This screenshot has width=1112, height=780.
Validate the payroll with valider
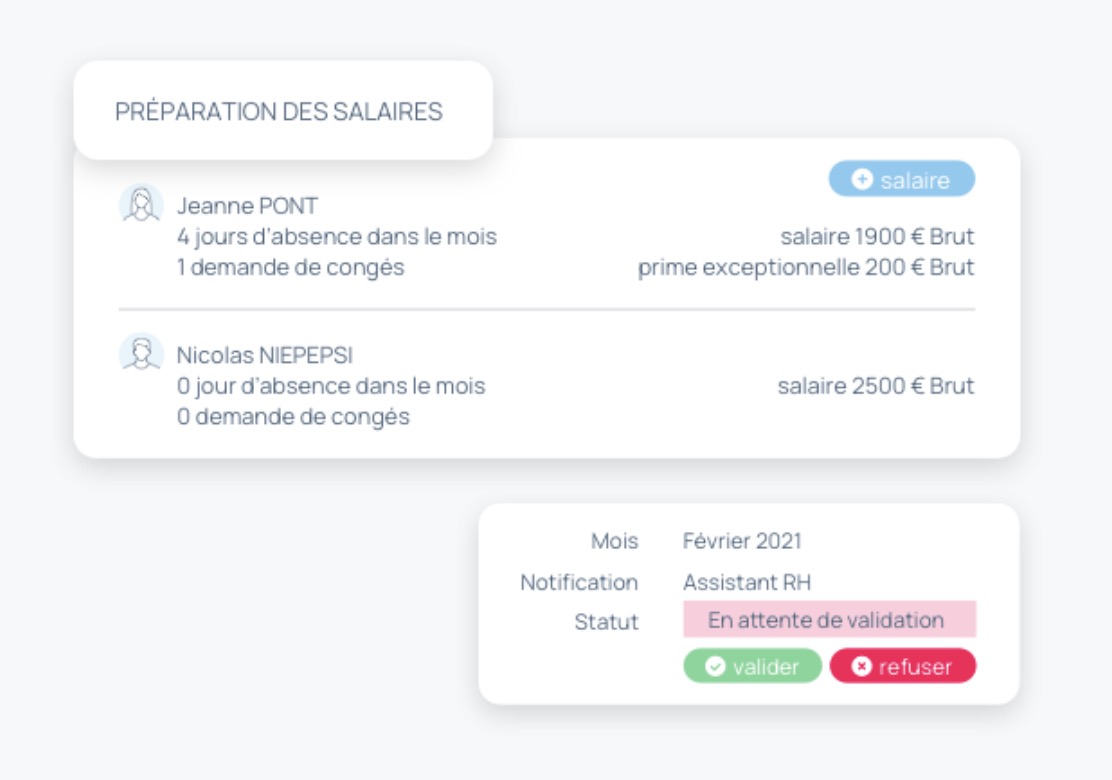752,667
